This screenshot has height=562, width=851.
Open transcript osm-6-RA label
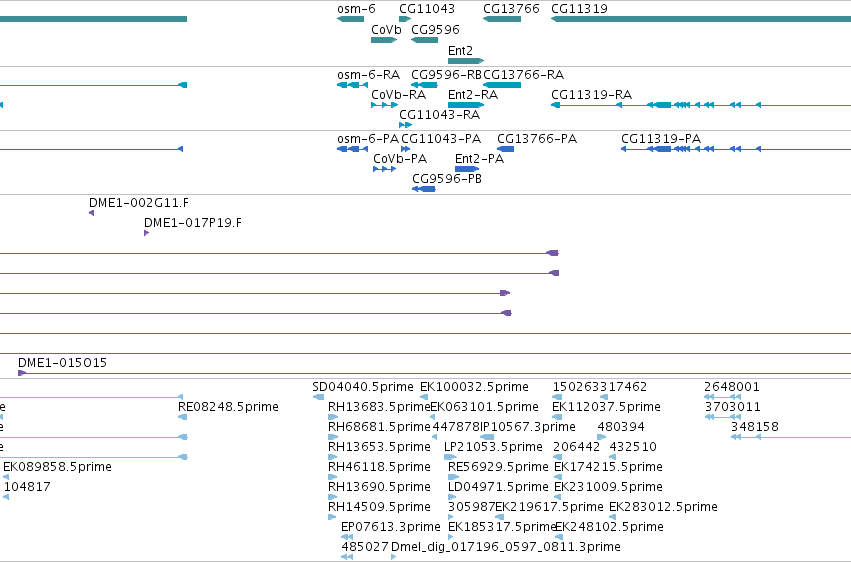(x=369, y=74)
